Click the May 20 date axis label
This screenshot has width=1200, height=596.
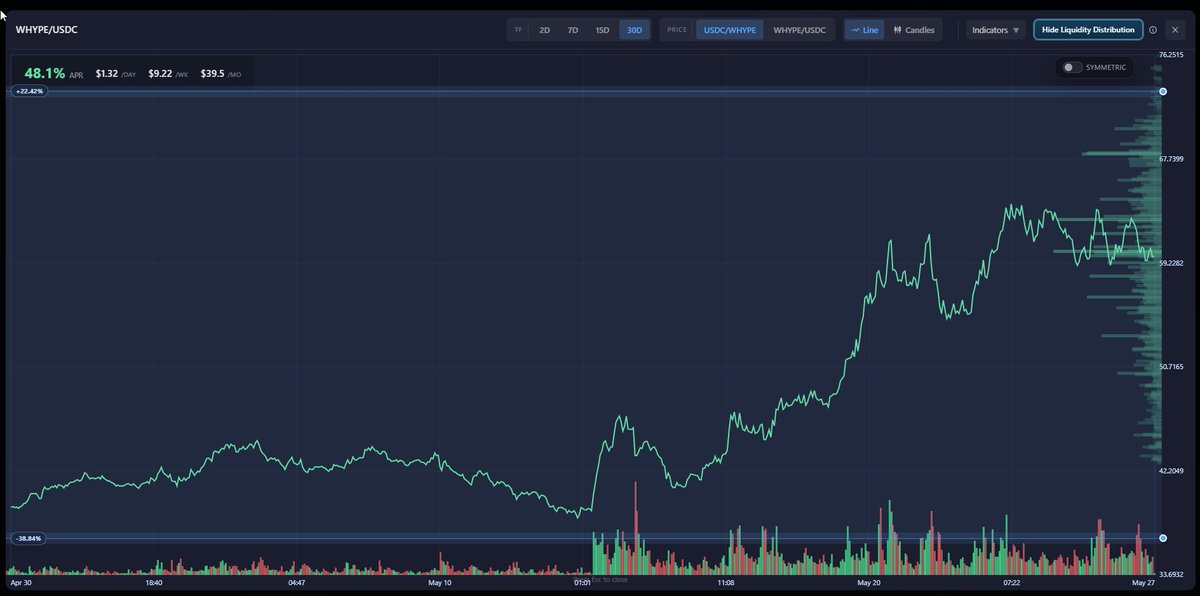(x=869, y=582)
